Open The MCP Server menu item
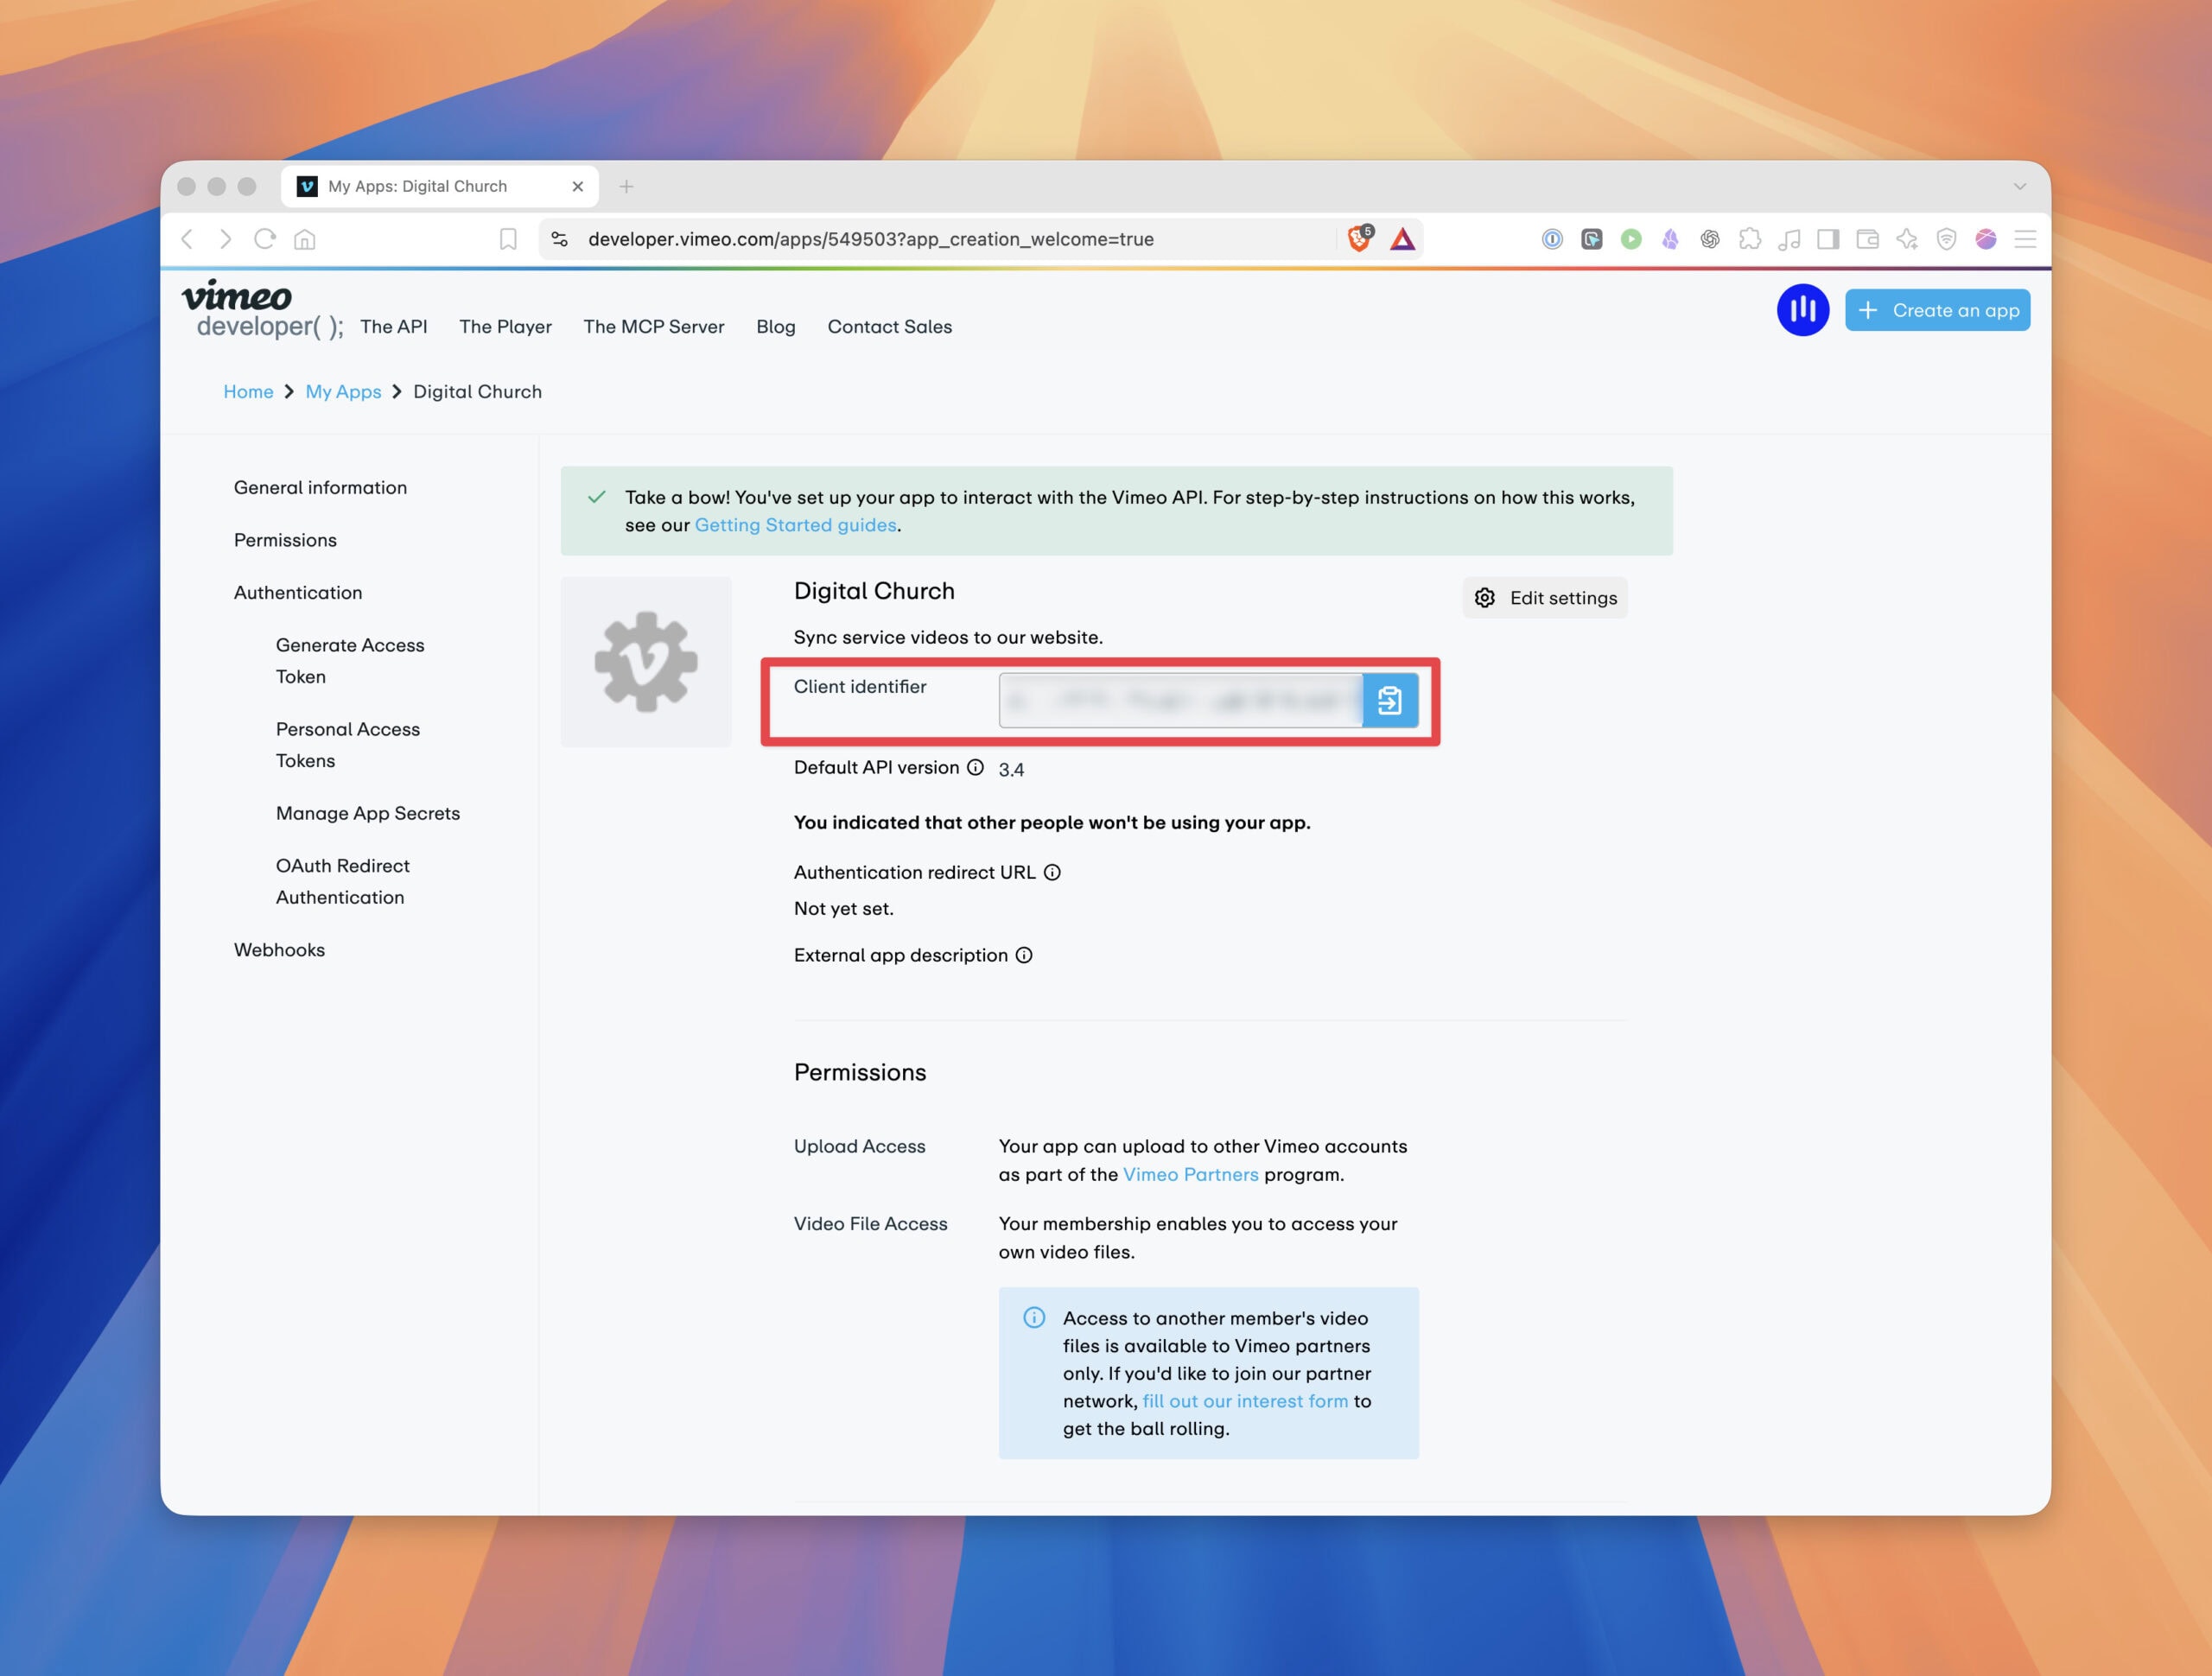2212x1676 pixels. (654, 327)
